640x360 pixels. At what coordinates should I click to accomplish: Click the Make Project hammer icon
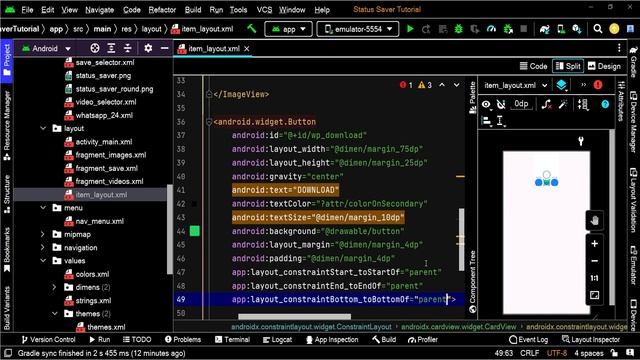(252, 29)
